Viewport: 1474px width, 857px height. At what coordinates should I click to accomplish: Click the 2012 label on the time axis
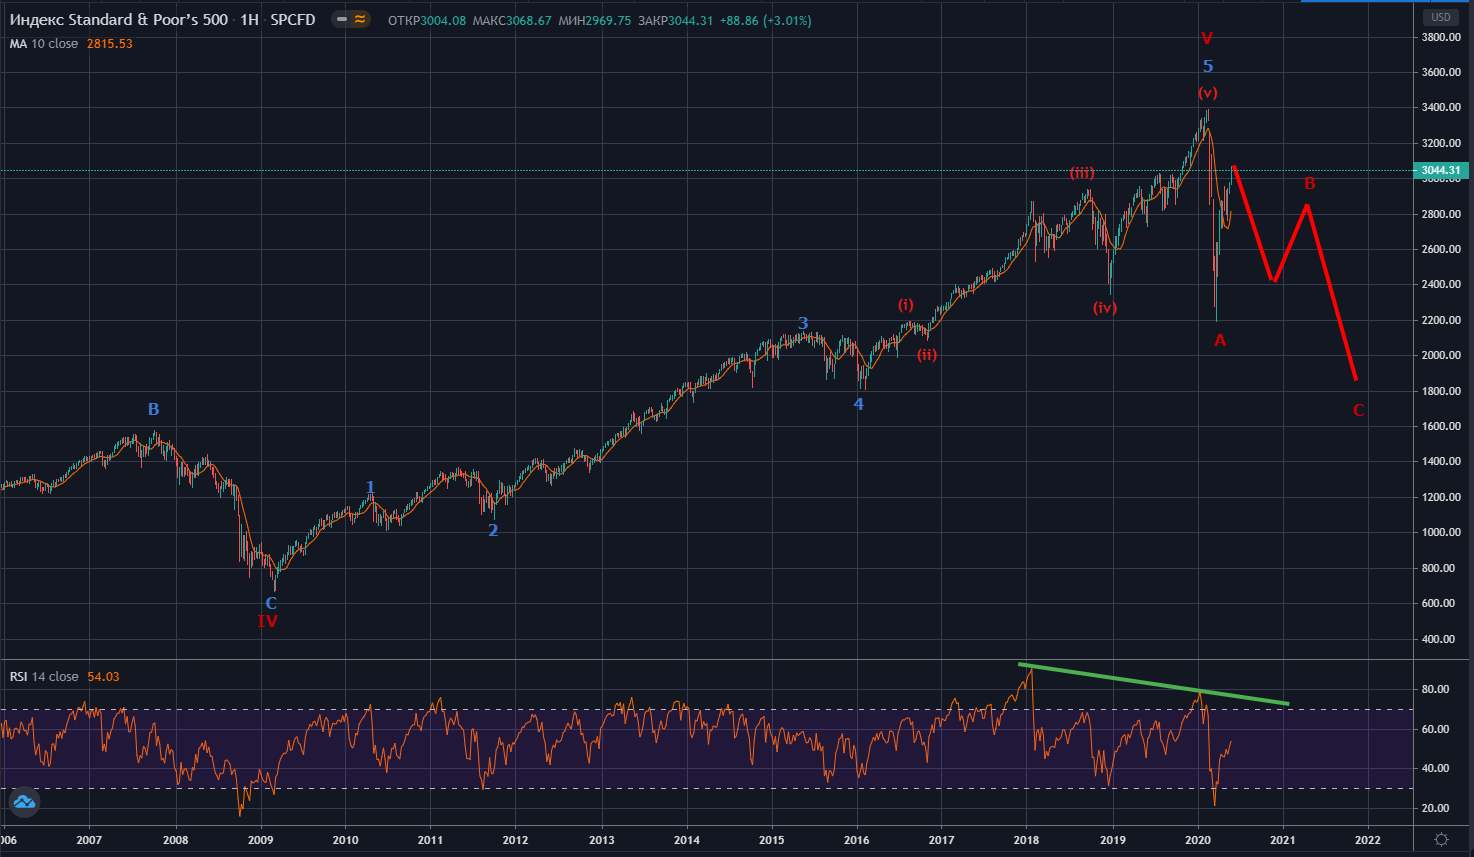click(516, 840)
